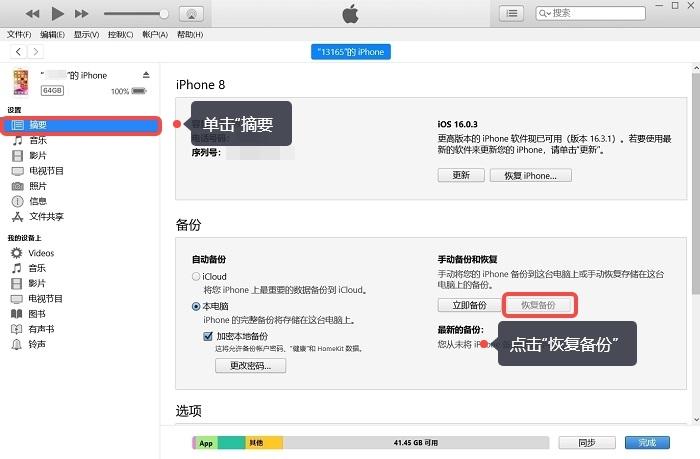The width and height of the screenshot is (700, 459).
Task: Open the 显示(V) menu
Action: pos(86,34)
